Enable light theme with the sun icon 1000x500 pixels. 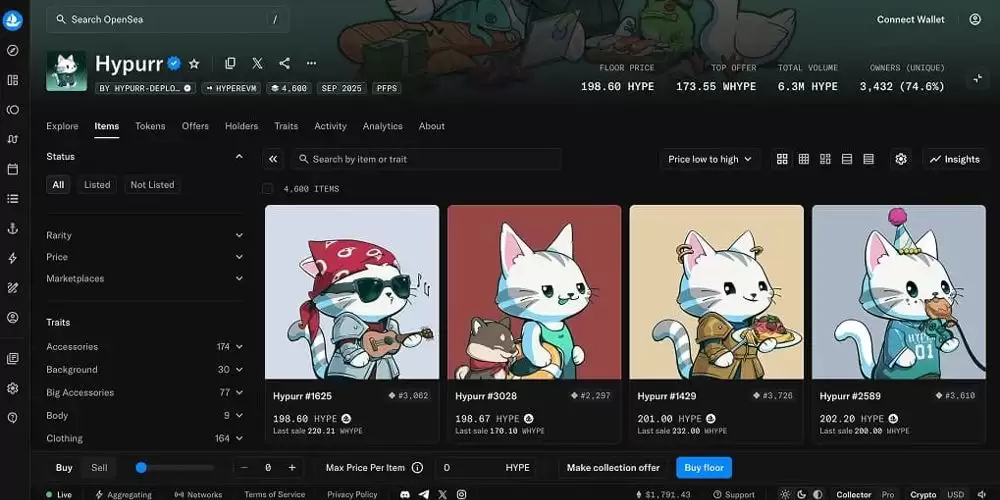[x=784, y=494]
